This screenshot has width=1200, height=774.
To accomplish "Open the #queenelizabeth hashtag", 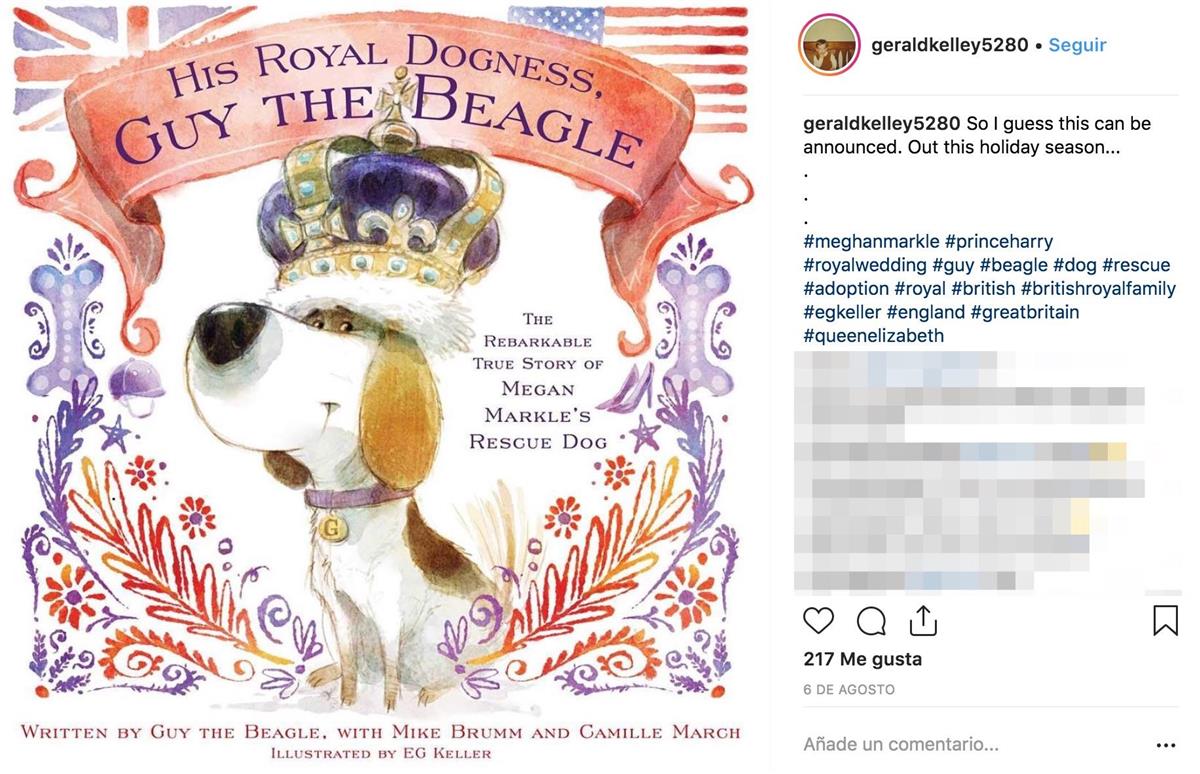I will 873,336.
